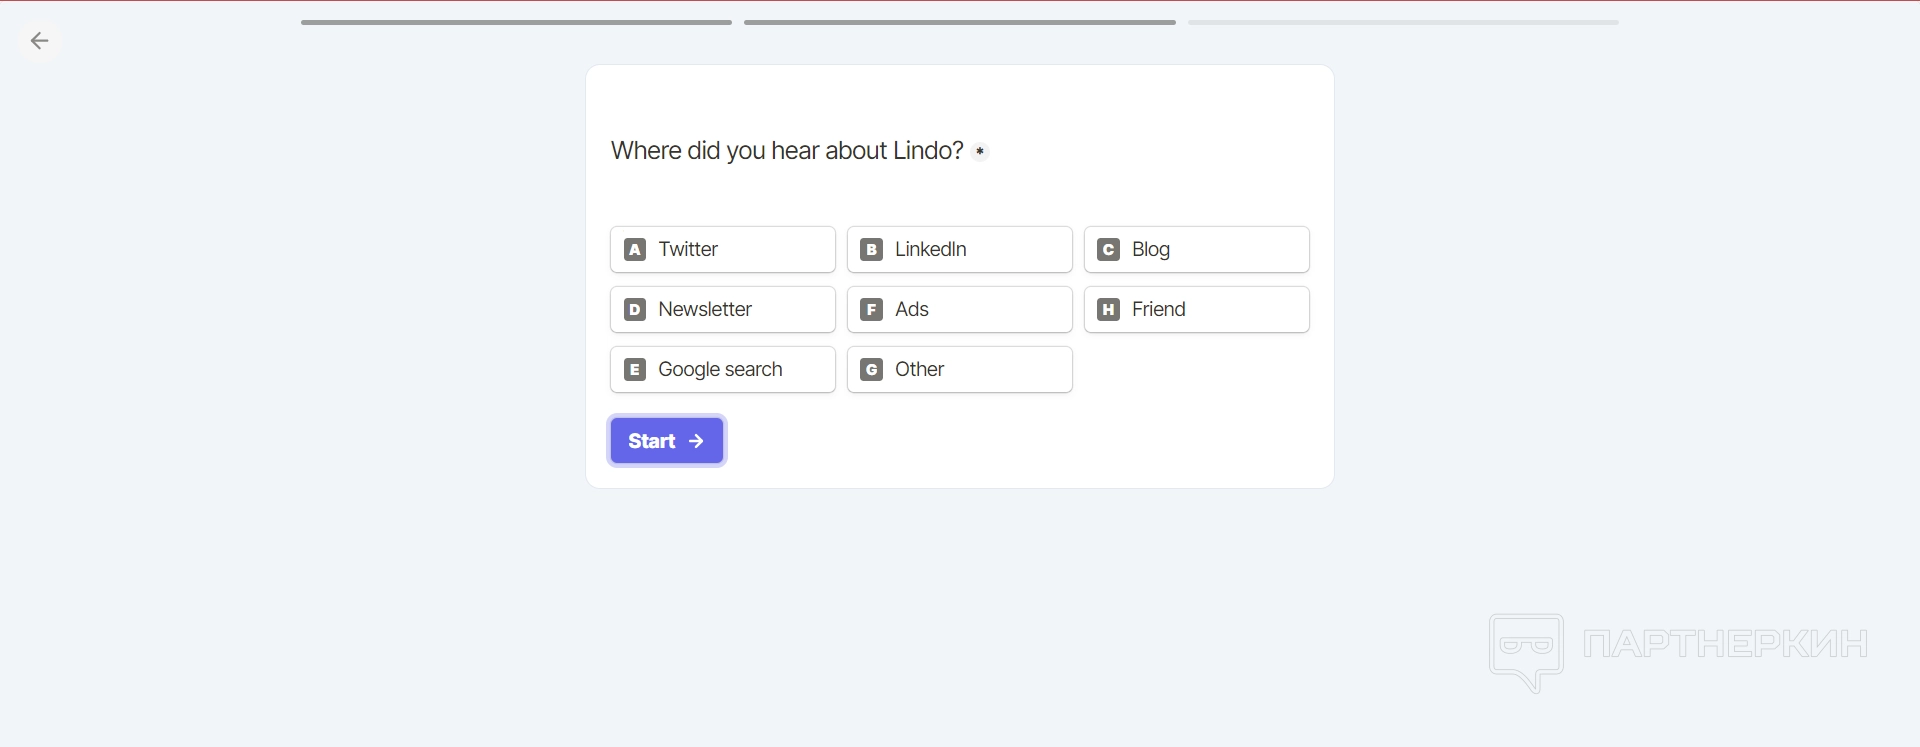This screenshot has height=747, width=1920.
Task: Click the letter C key badge
Action: point(1108,249)
